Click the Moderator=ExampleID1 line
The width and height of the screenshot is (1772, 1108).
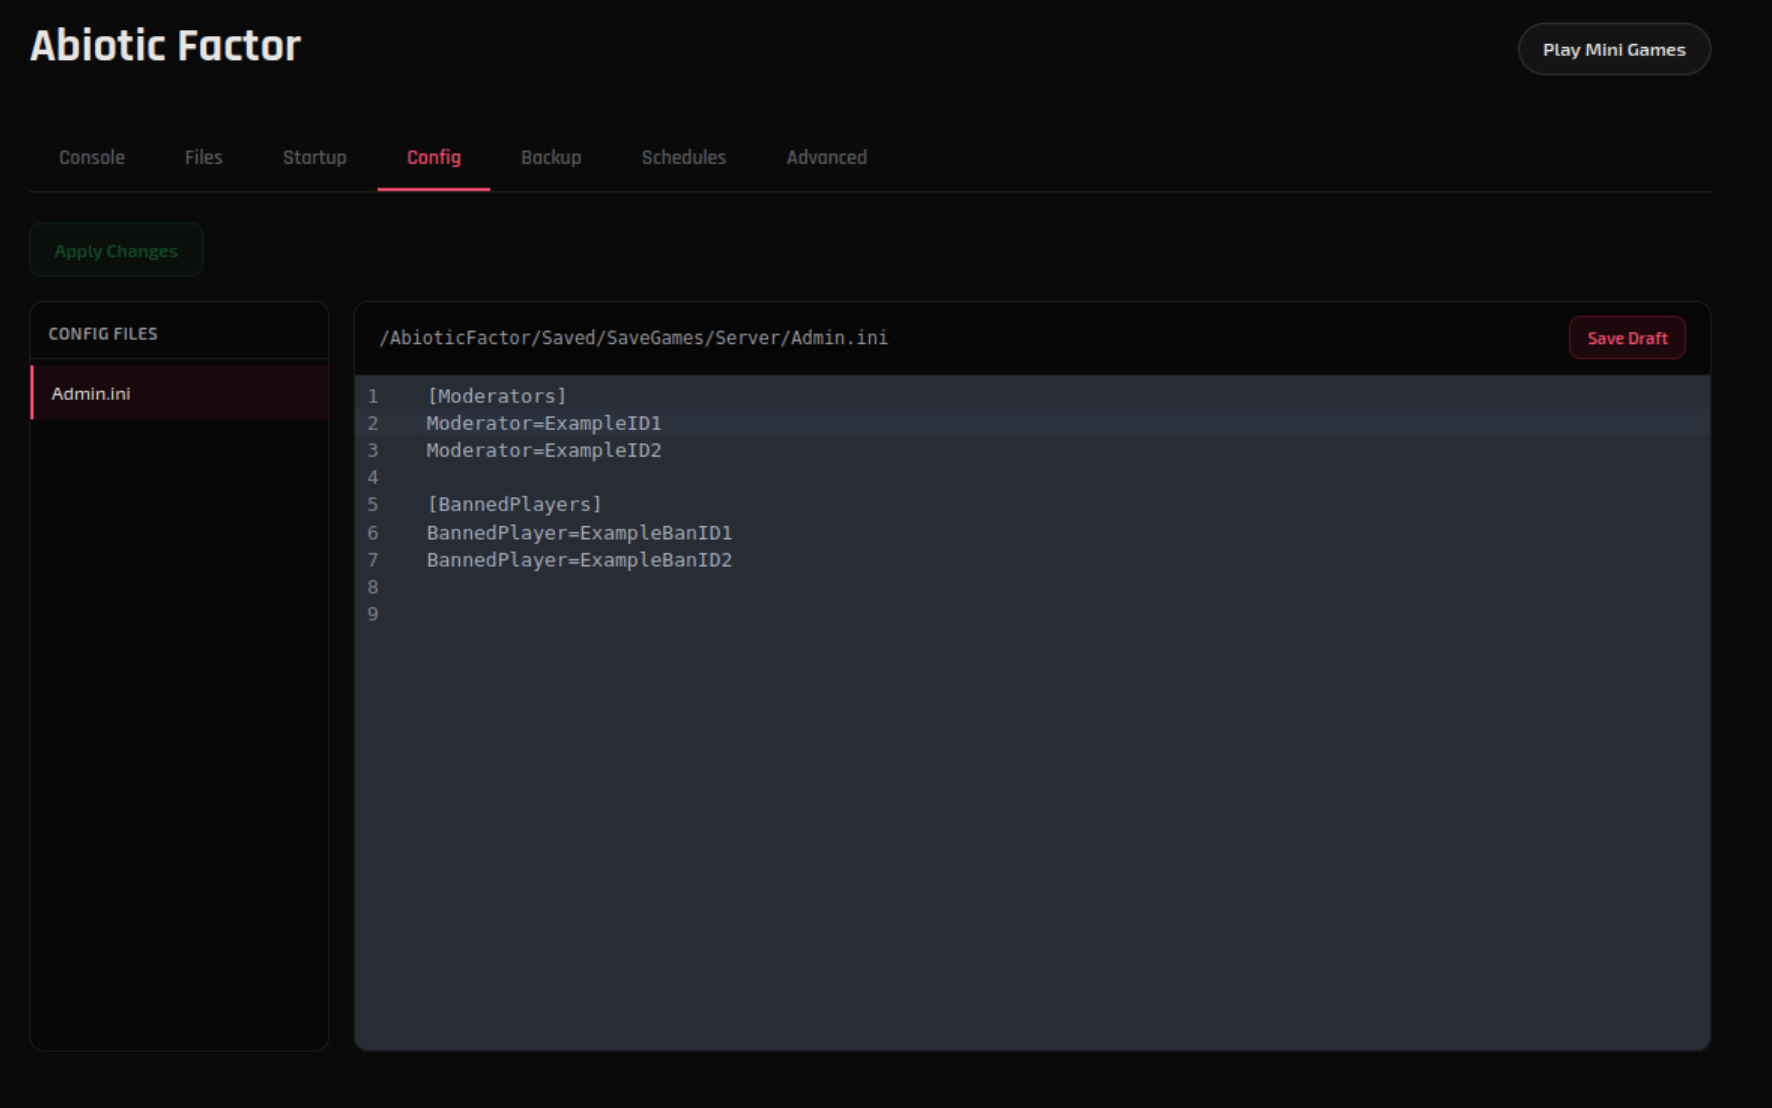pyautogui.click(x=542, y=423)
